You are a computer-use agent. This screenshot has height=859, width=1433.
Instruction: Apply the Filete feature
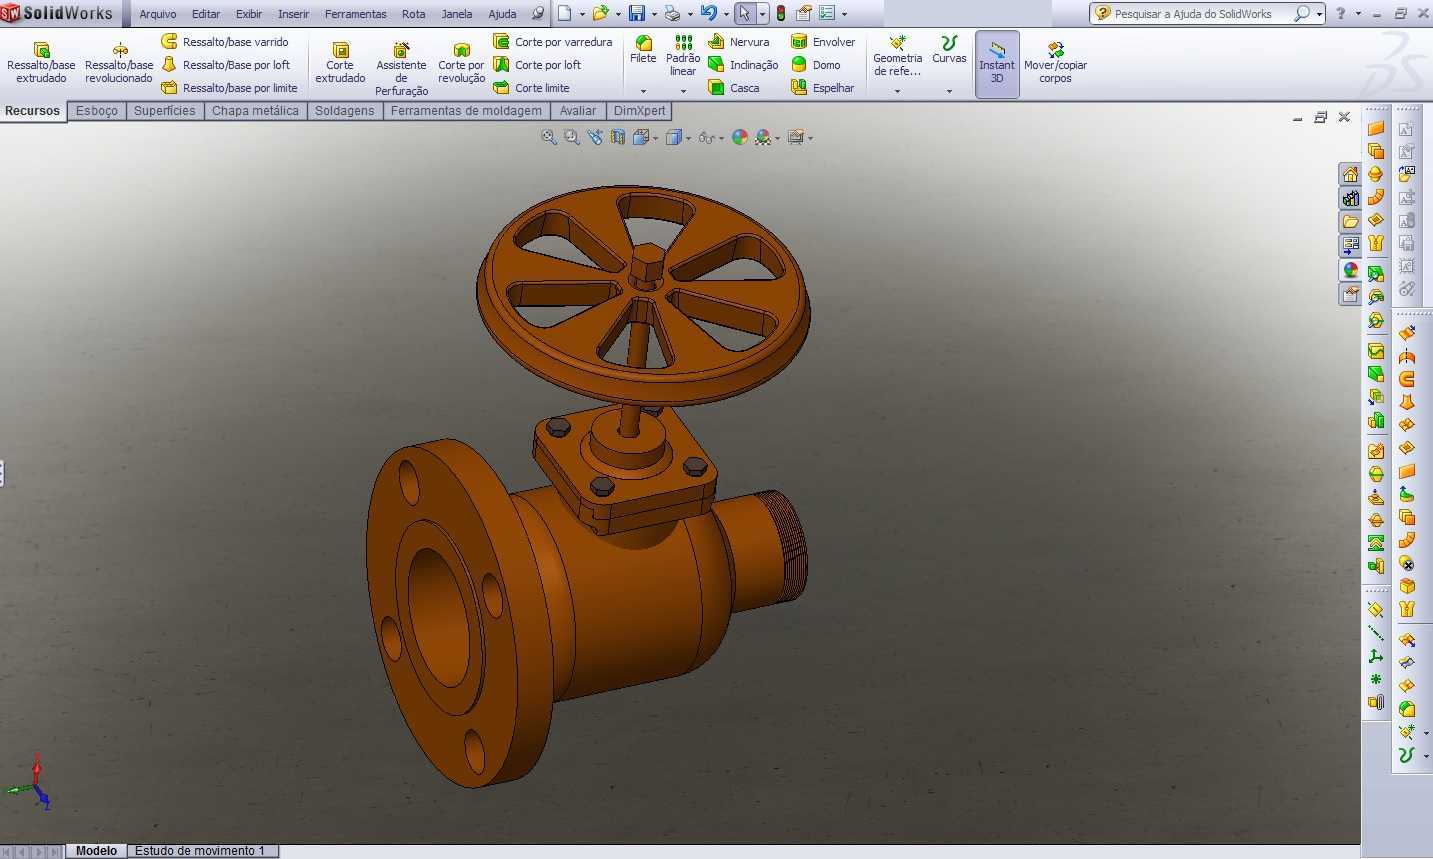point(643,50)
